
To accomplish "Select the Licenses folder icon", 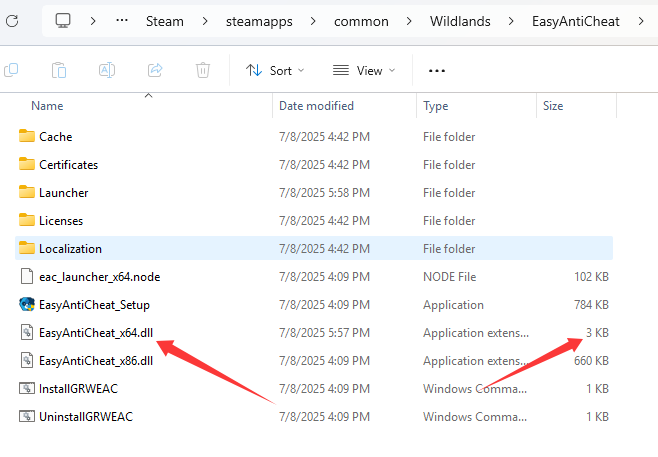I will 27,220.
